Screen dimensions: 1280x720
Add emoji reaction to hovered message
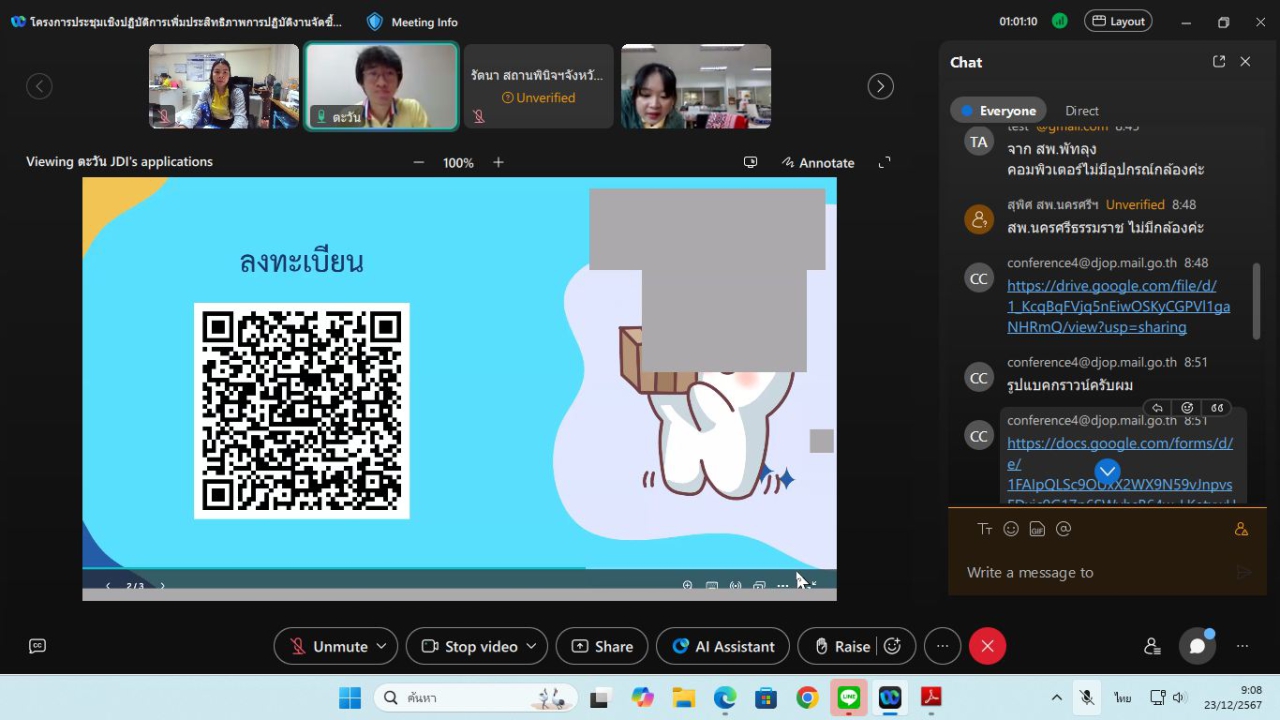[x=1187, y=408]
